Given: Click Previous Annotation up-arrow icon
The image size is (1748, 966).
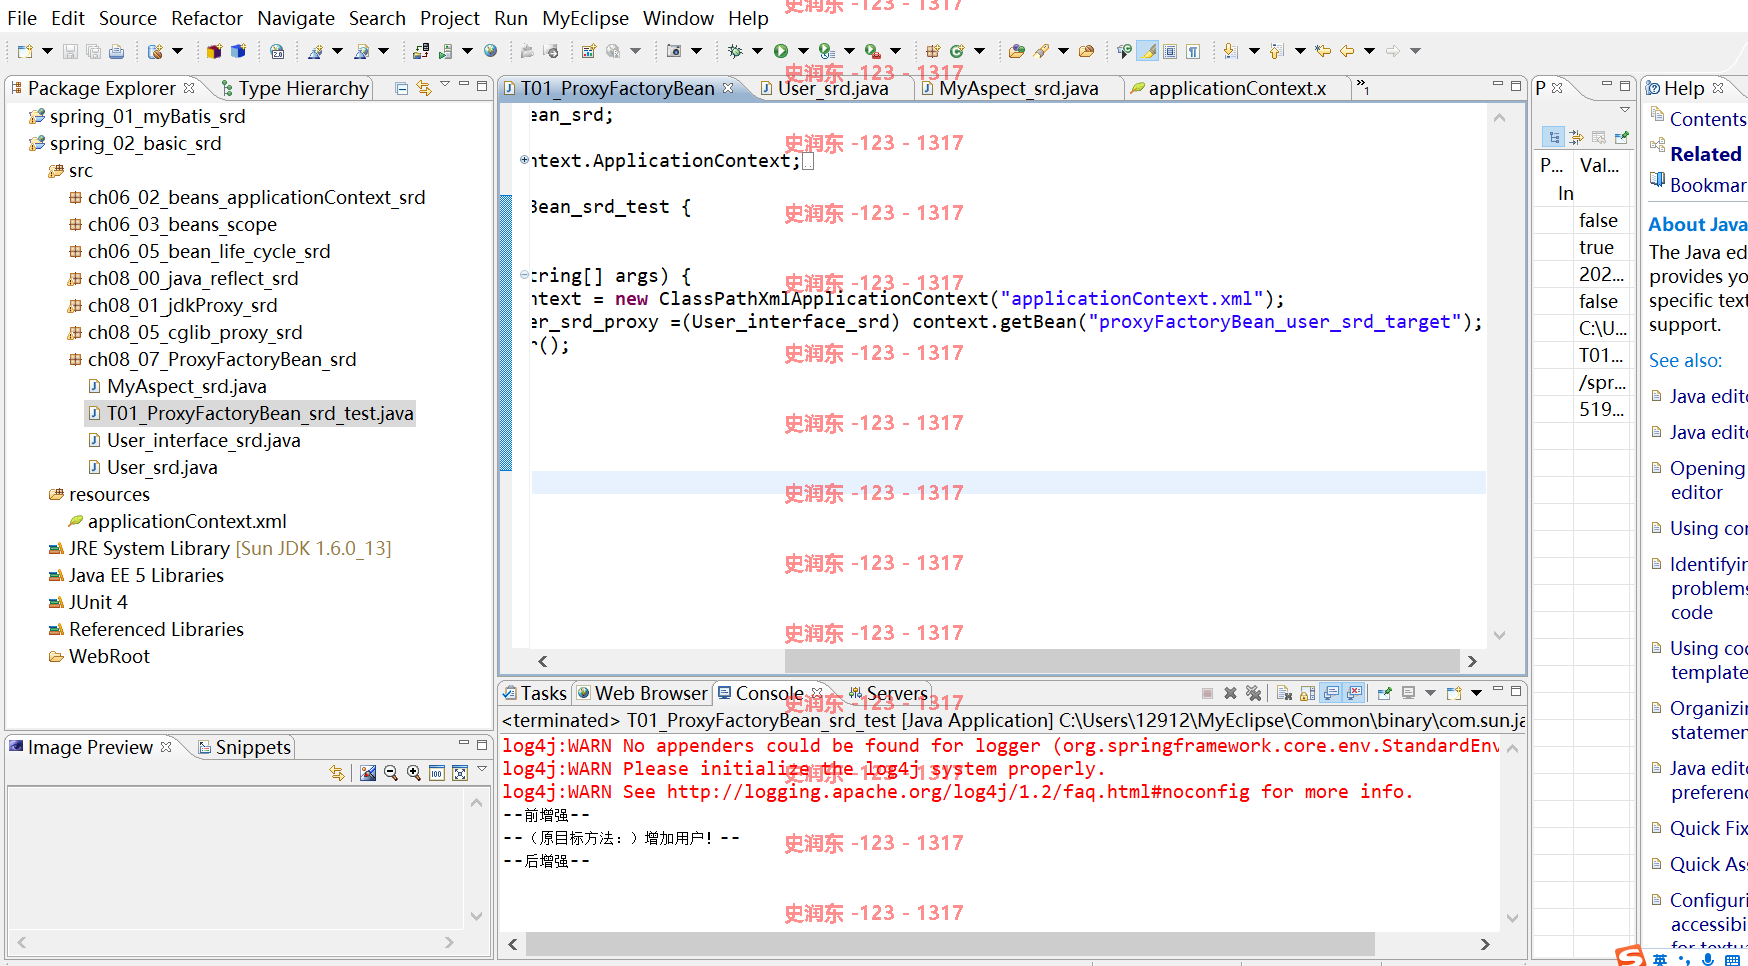Looking at the screenshot, I should [1276, 51].
